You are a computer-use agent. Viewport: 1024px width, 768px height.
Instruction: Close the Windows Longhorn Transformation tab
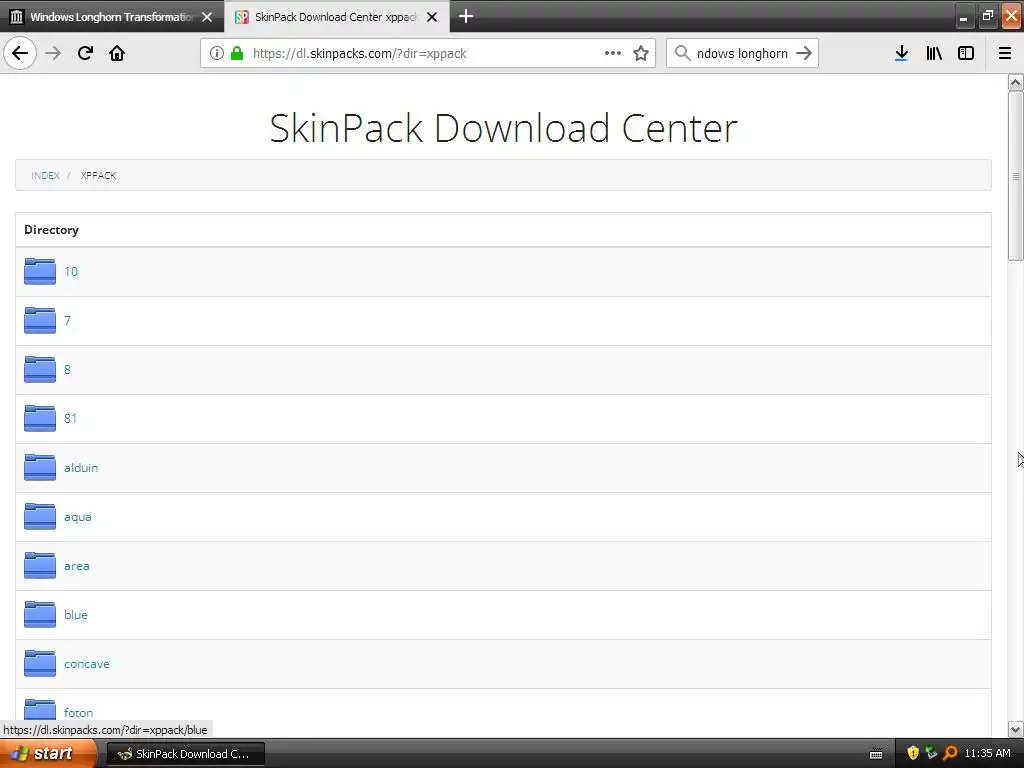pos(207,17)
